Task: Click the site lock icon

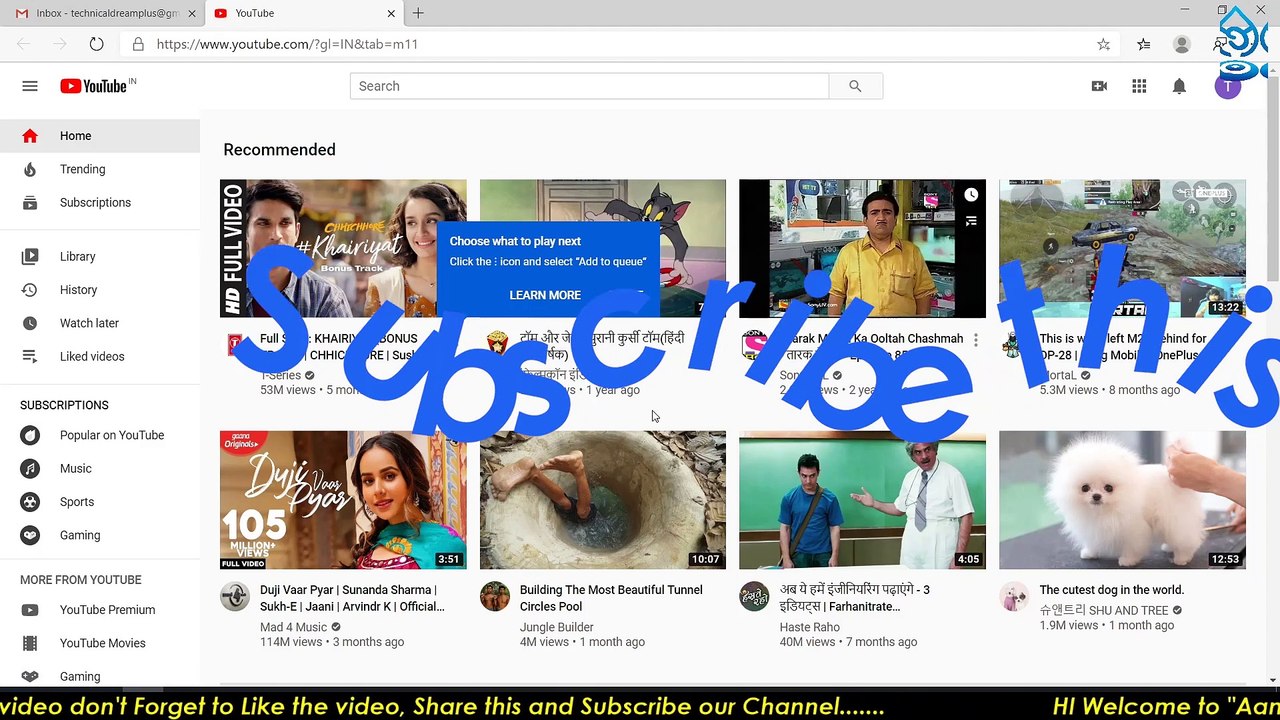Action: click(138, 44)
